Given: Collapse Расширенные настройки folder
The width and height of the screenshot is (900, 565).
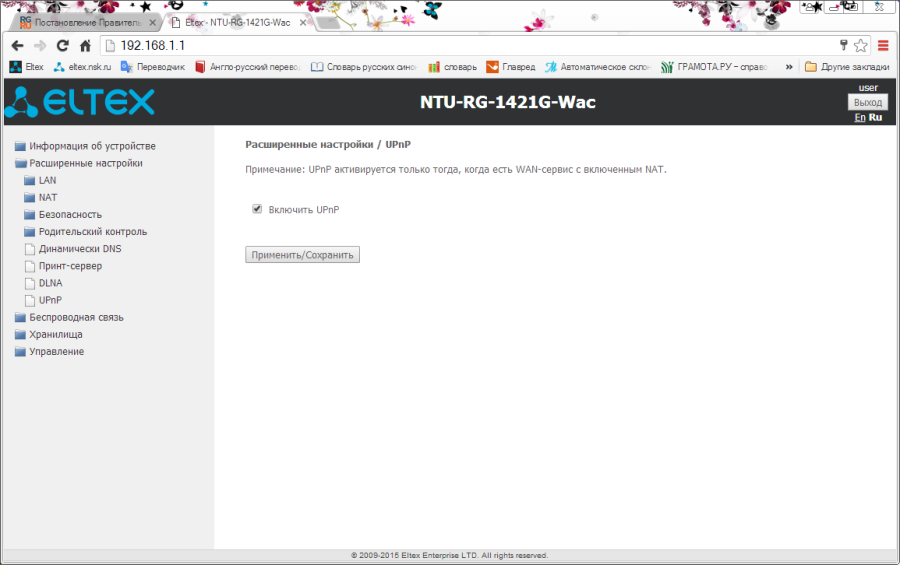Looking at the screenshot, I should point(79,163).
